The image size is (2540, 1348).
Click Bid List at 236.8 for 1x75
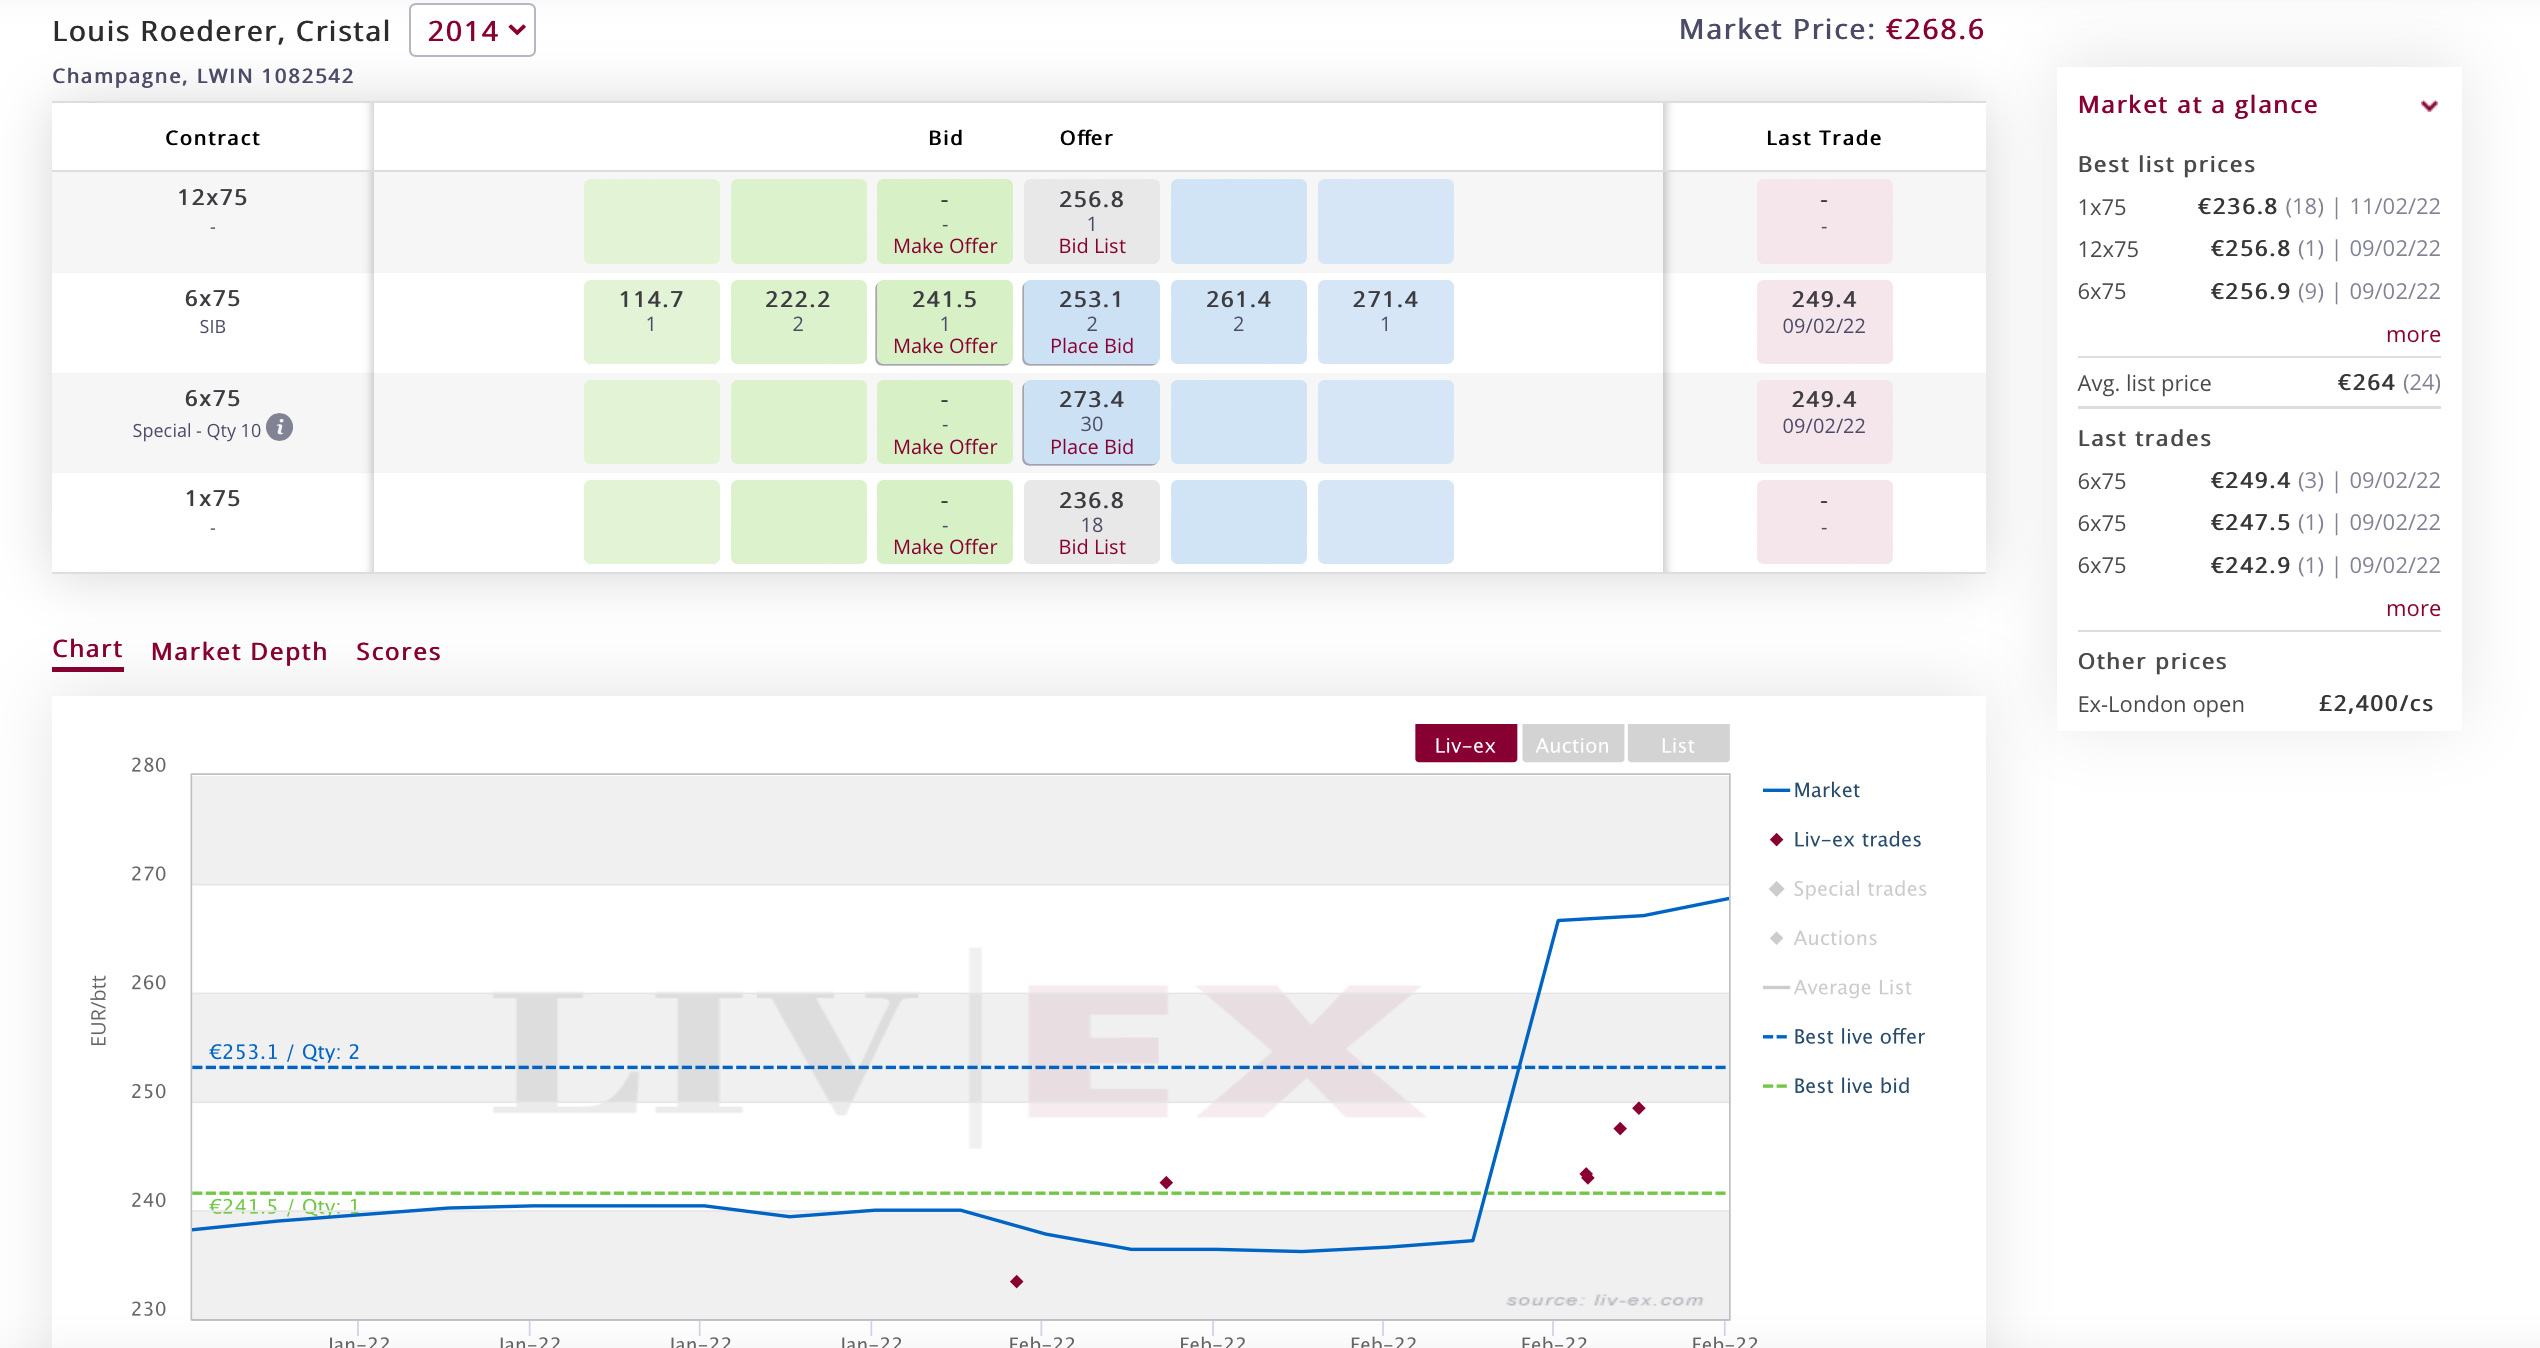tap(1092, 547)
